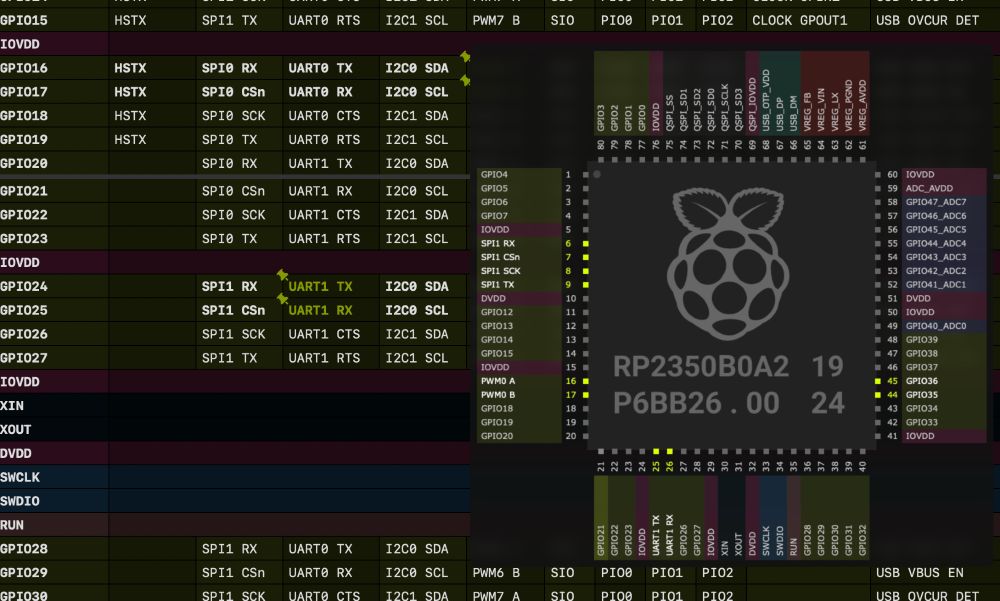Select PWM6 B in the GPIO29 row
1000x601 pixels.
tap(496, 573)
